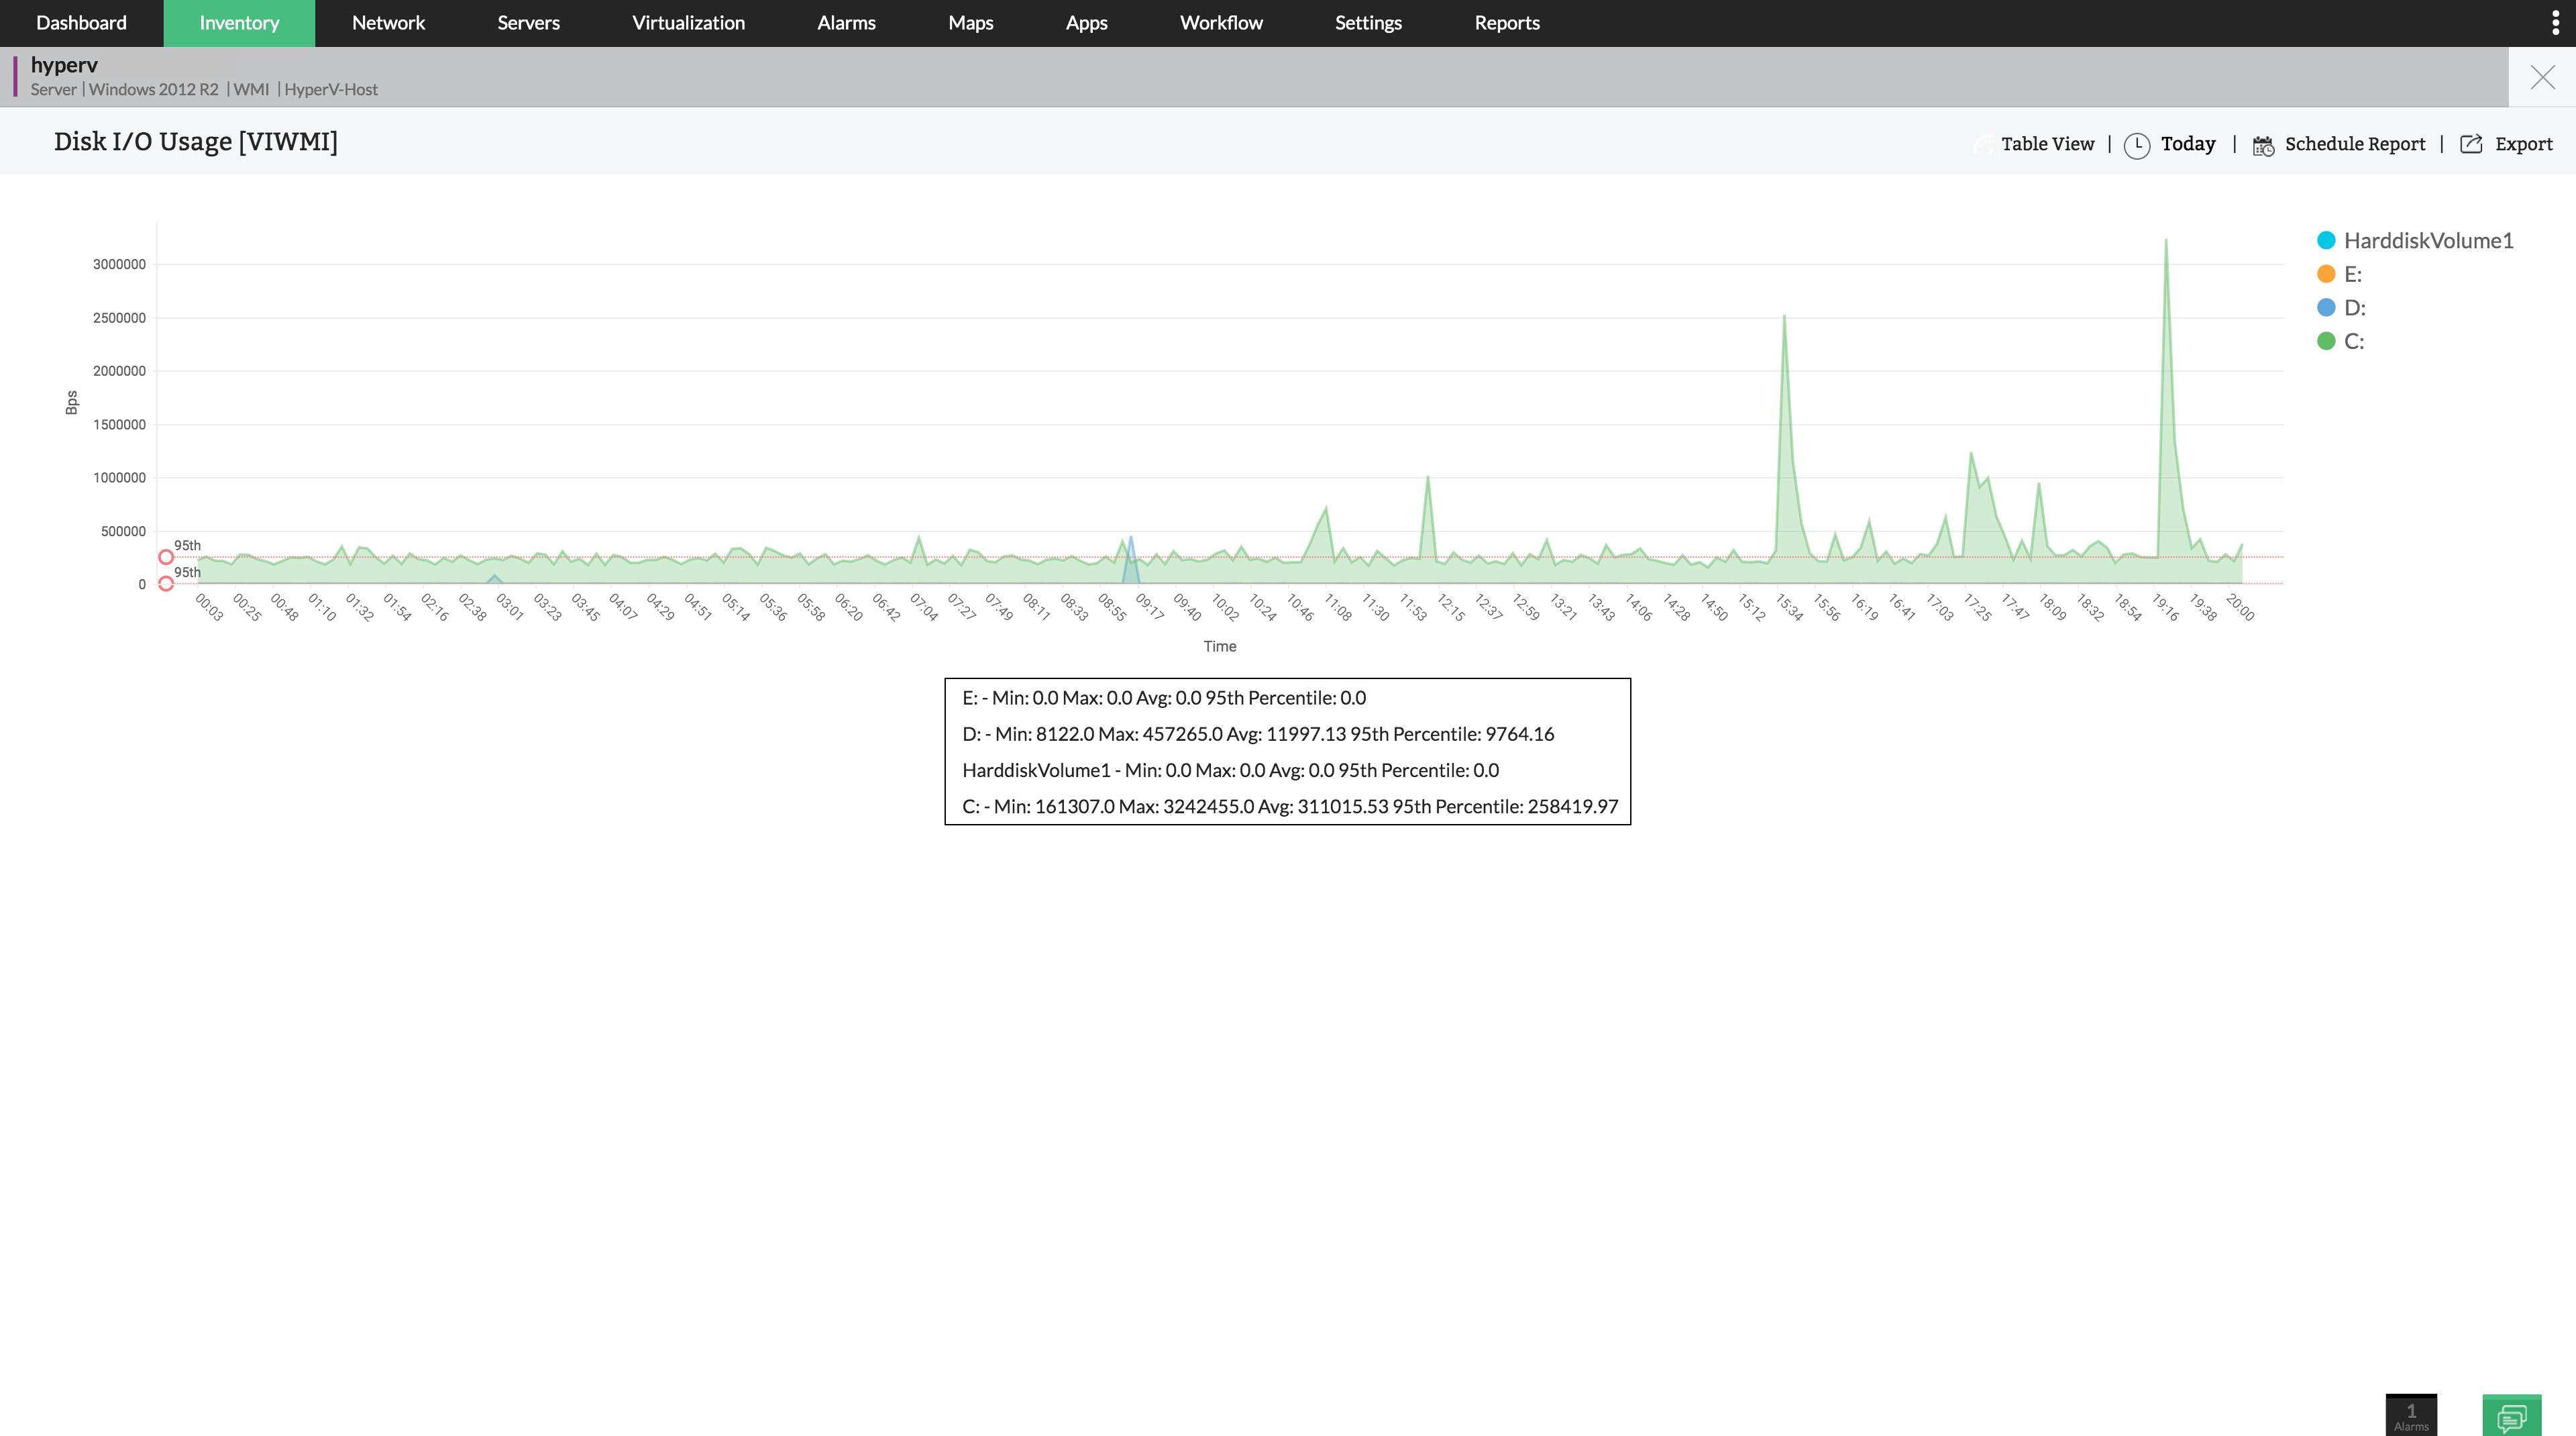Expand the Virtualization dropdown menu
This screenshot has width=2576, height=1436.
tap(688, 23)
